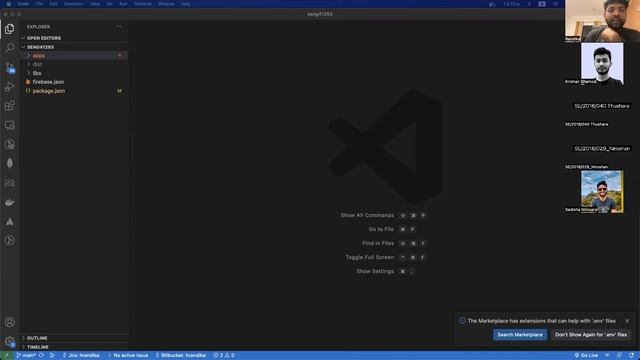Screen dimensions: 640x360
Task: Open the Explorer view in activity bar
Action: pyautogui.click(x=9, y=29)
